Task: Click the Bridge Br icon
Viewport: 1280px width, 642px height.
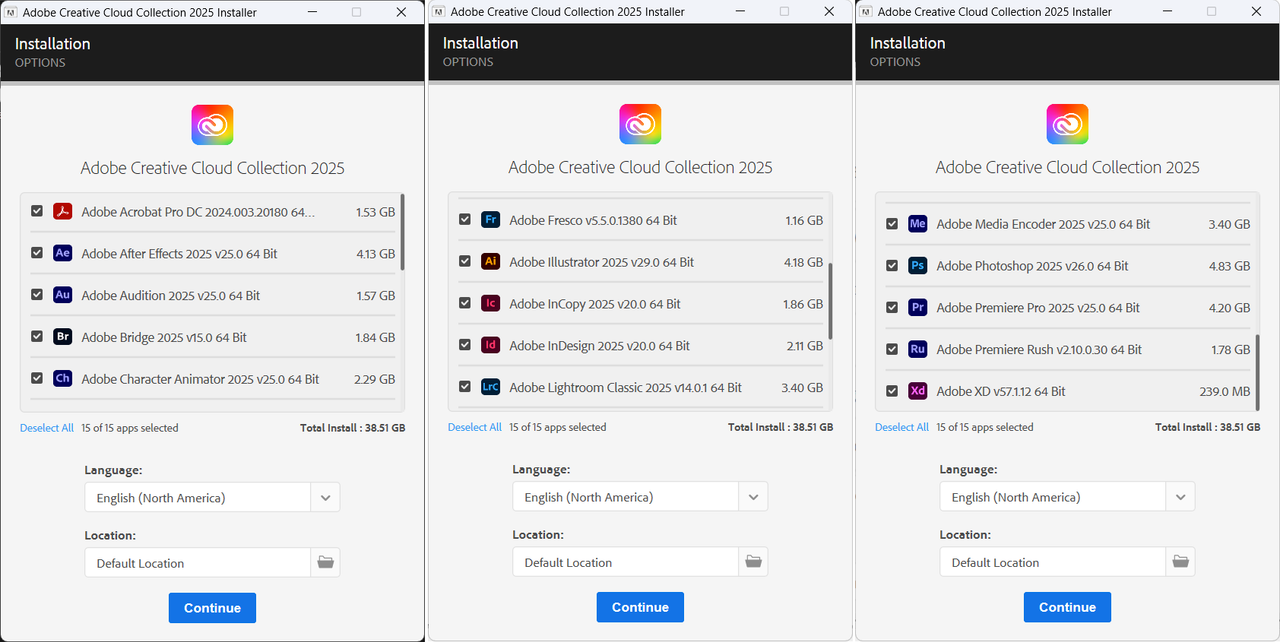Action: click(x=63, y=338)
